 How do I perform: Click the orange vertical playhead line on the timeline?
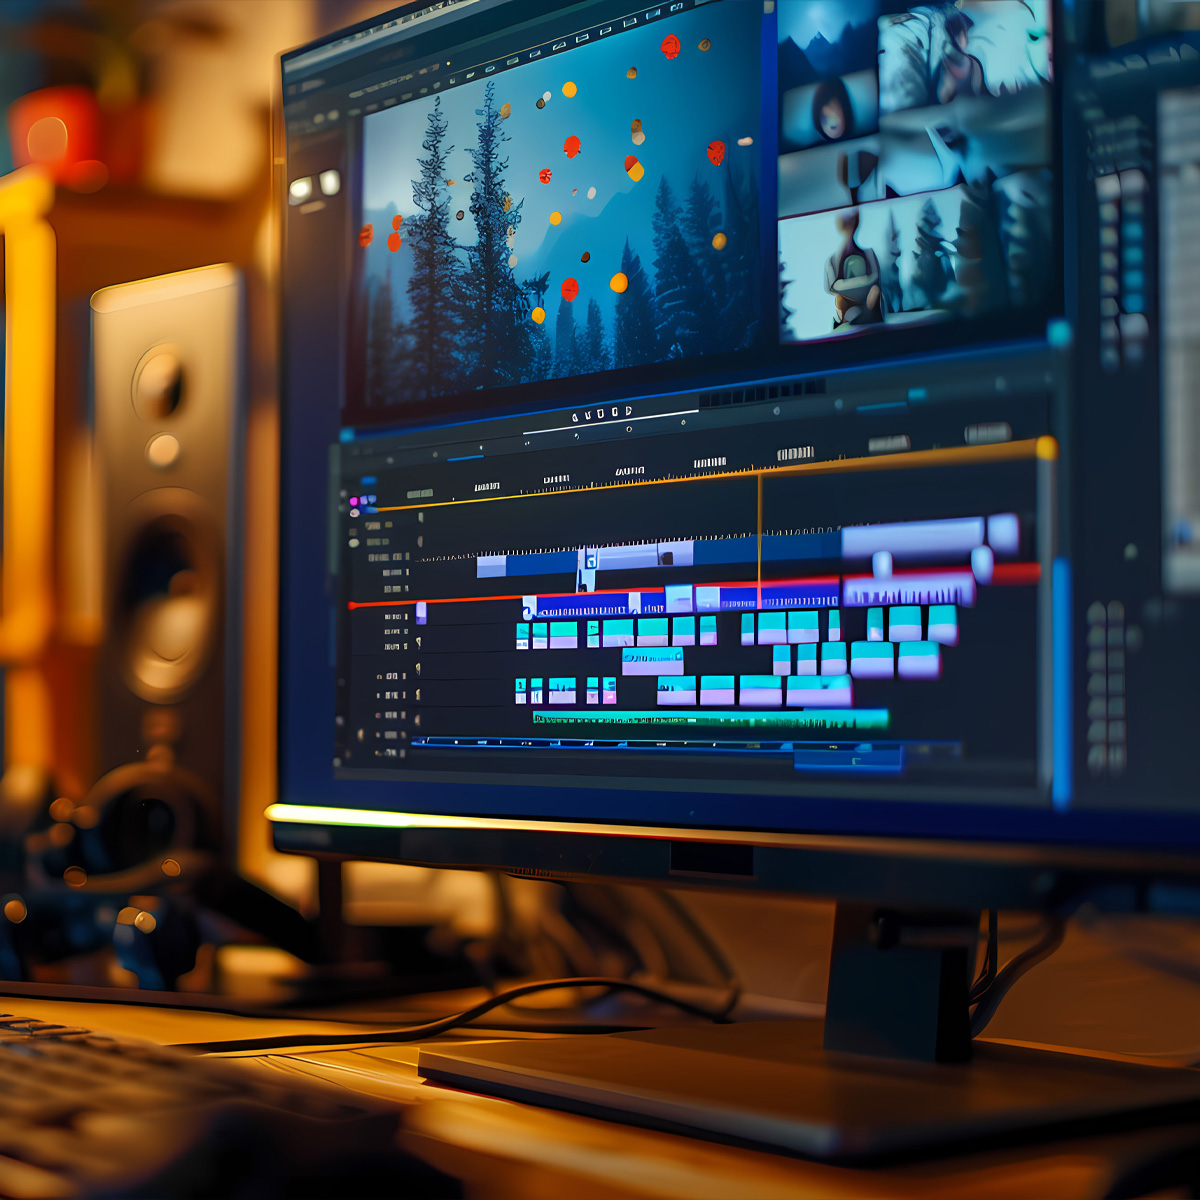coord(760,540)
